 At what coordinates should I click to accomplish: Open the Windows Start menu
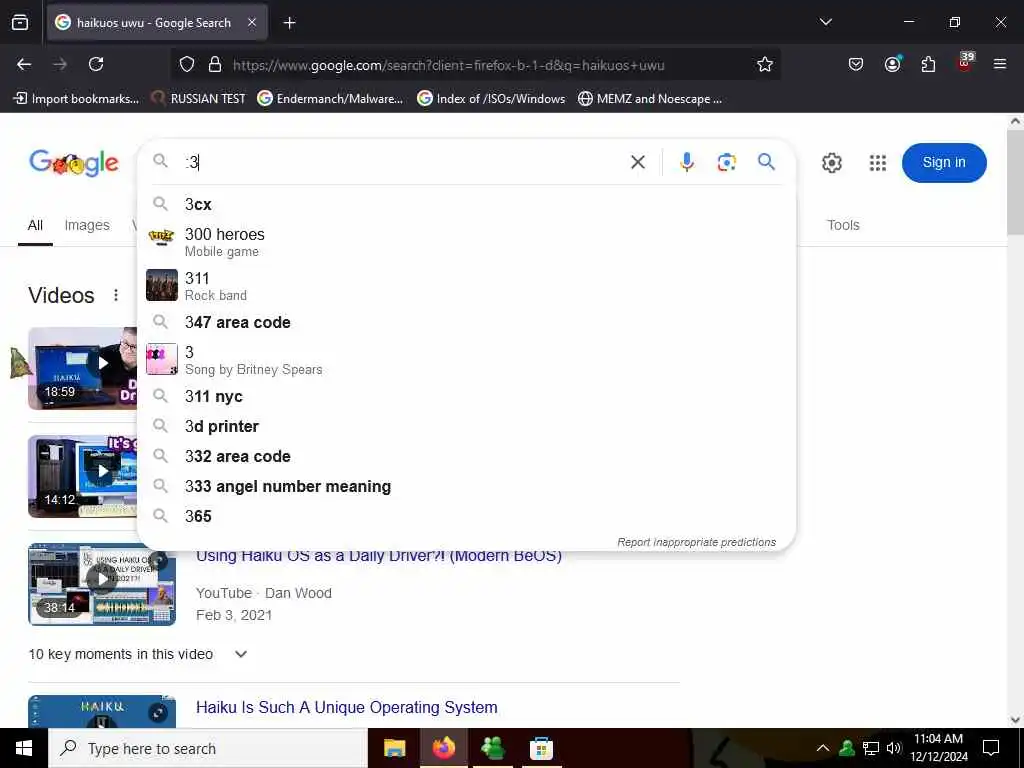pos(24,748)
